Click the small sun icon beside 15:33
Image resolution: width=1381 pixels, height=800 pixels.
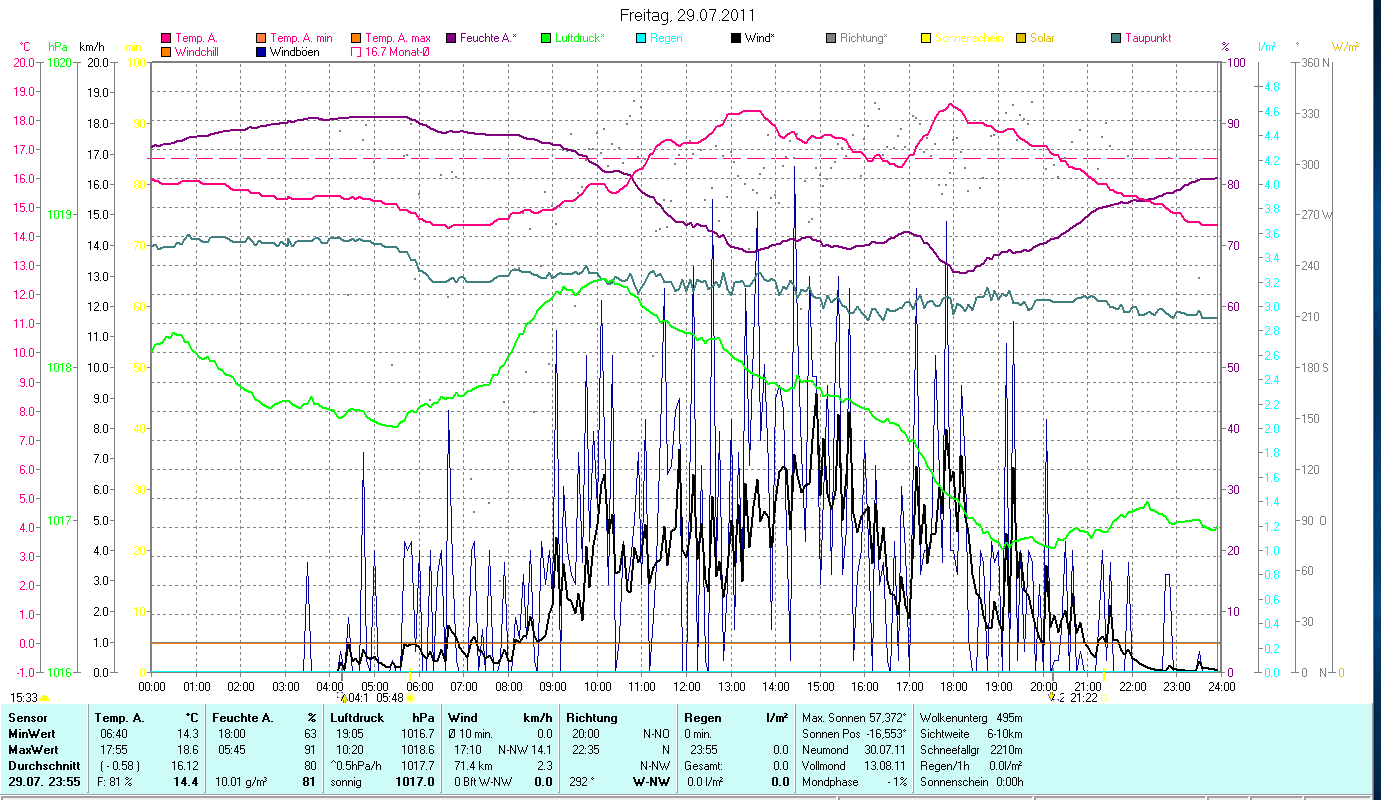point(44,698)
